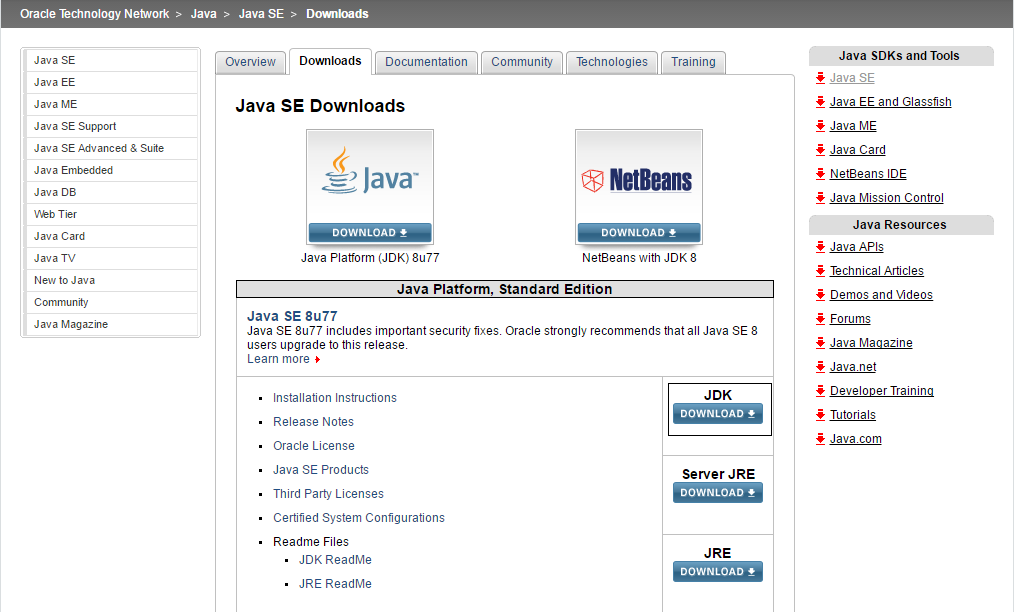Click Oracle Technology Network breadcrumb
The height and width of the screenshot is (612, 1014).
tap(94, 14)
